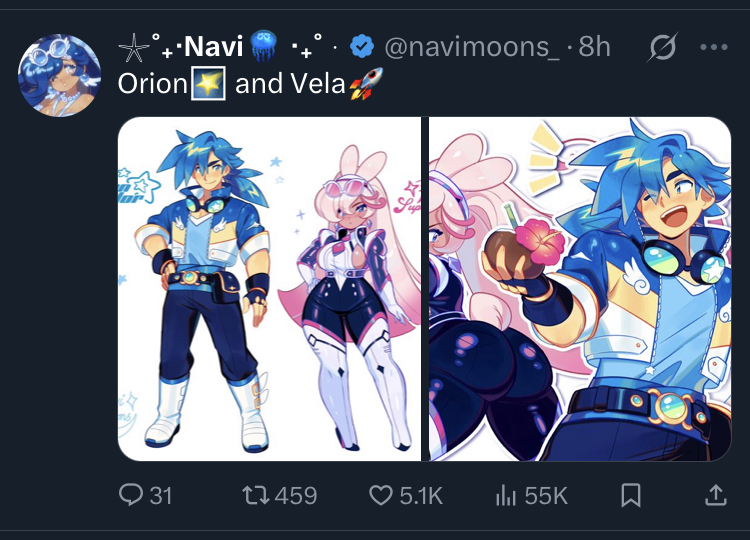Click the Grok slashed-circle icon
Image resolution: width=750 pixels, height=540 pixels.
tap(663, 47)
